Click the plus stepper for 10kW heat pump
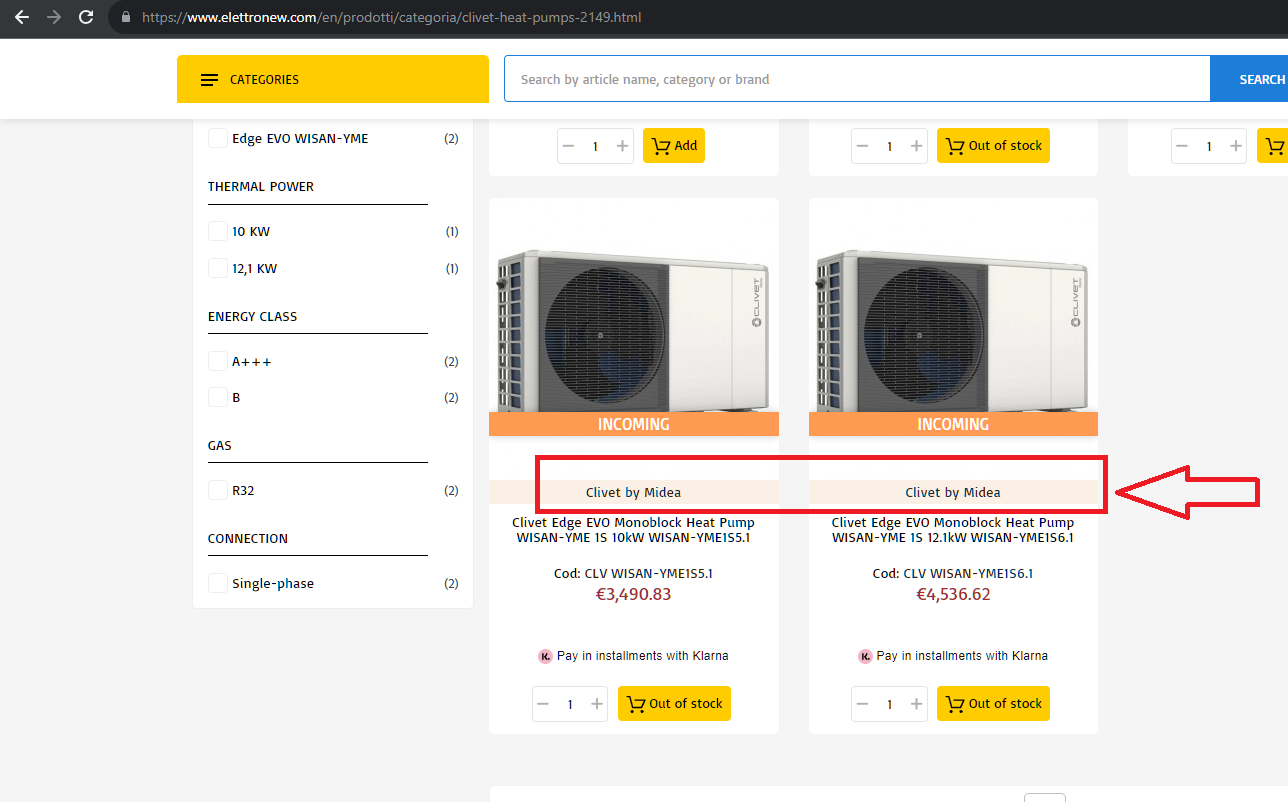The width and height of the screenshot is (1288, 802). (x=597, y=704)
